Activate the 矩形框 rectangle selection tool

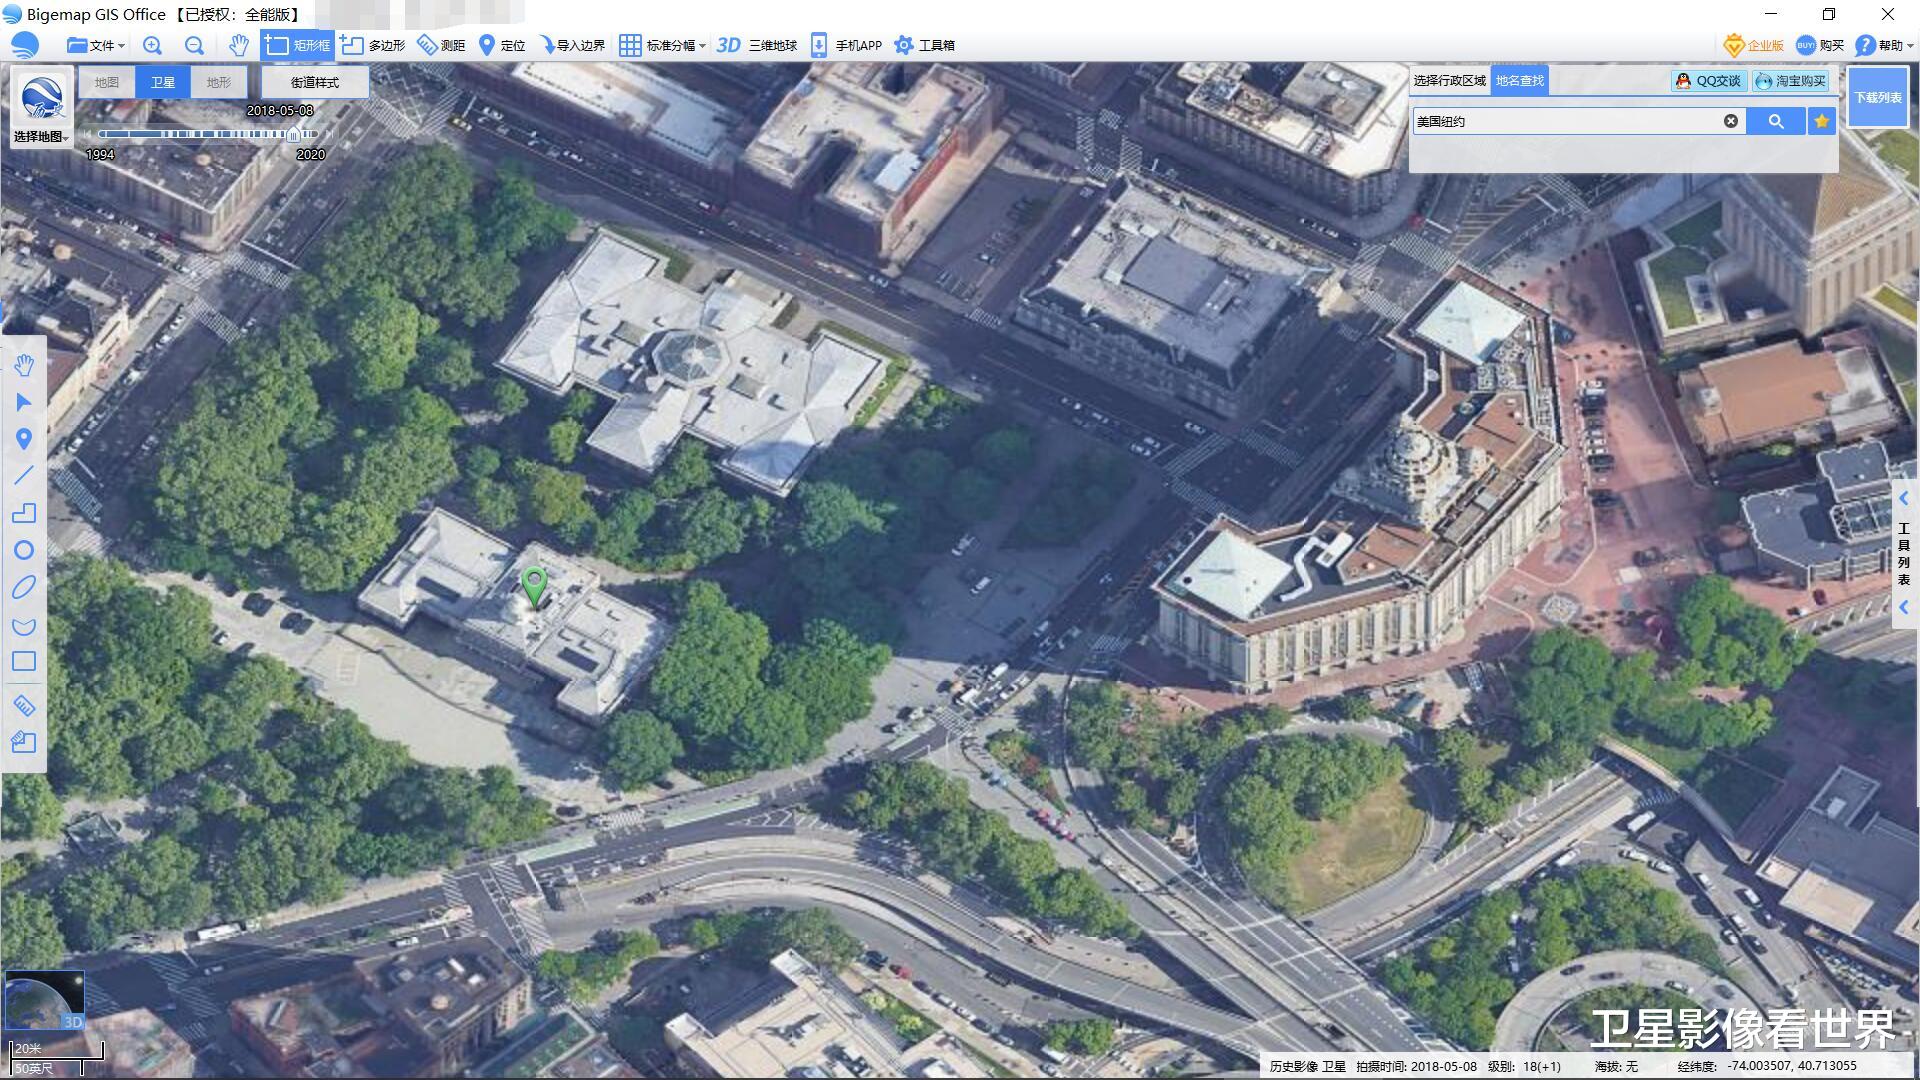pos(298,45)
